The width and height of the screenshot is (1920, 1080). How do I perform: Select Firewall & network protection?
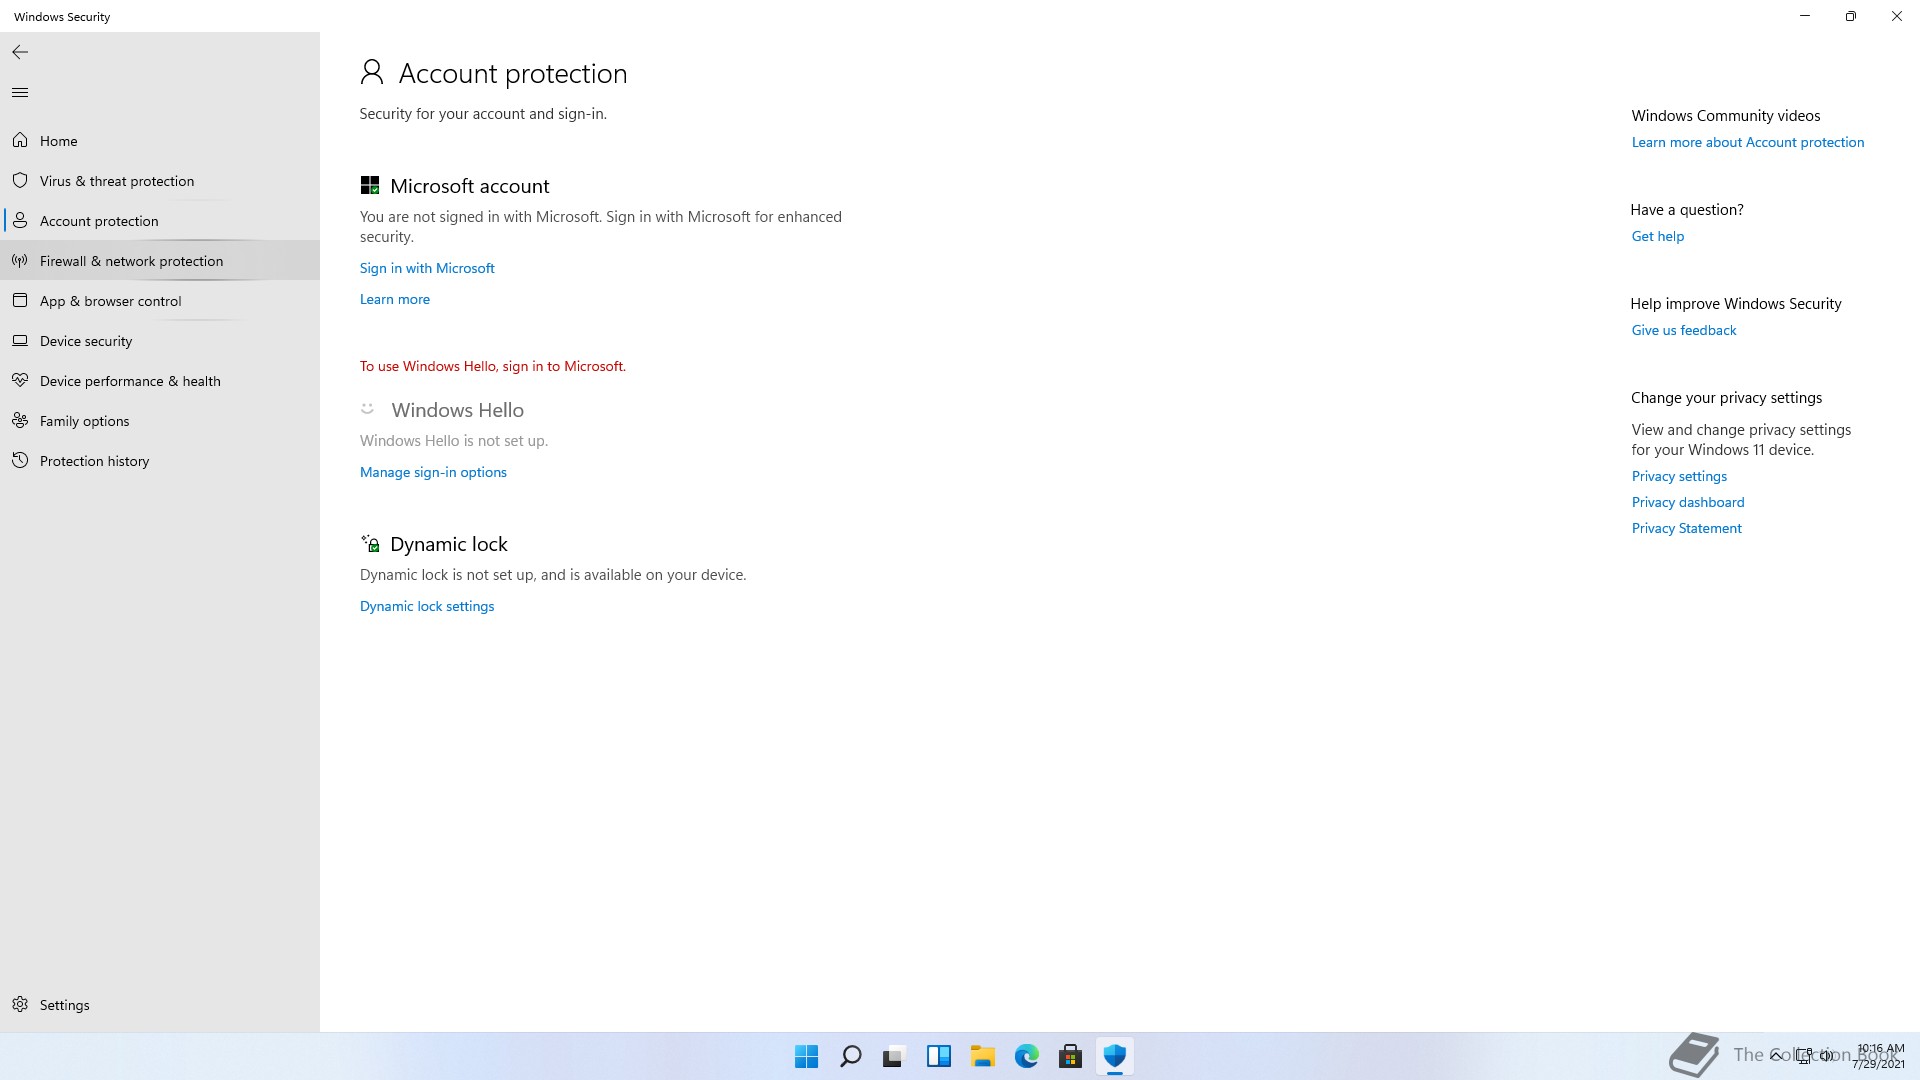[160, 260]
